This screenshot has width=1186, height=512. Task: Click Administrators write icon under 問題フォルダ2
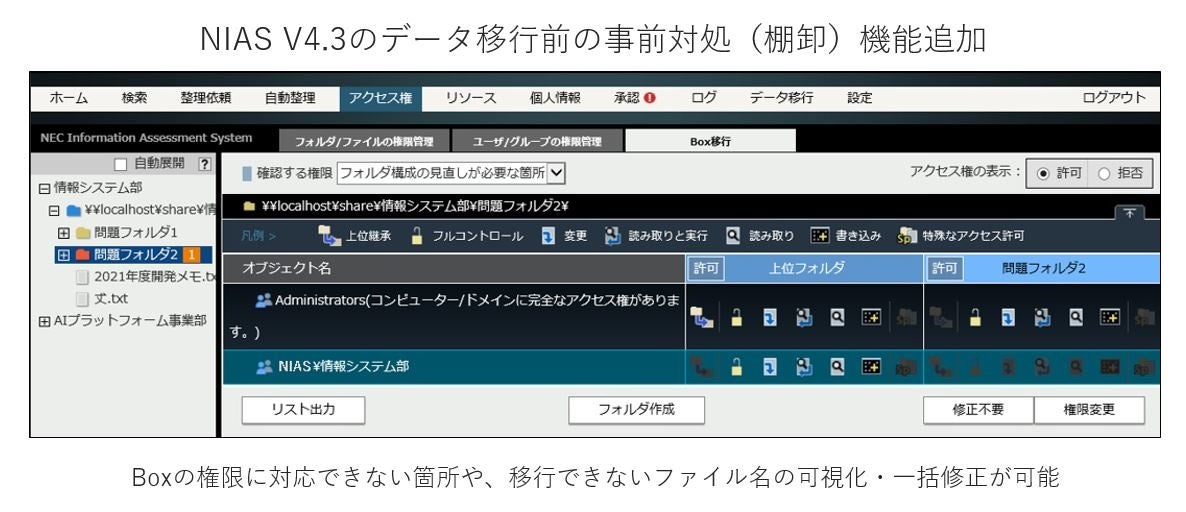pyautogui.click(x=1110, y=318)
